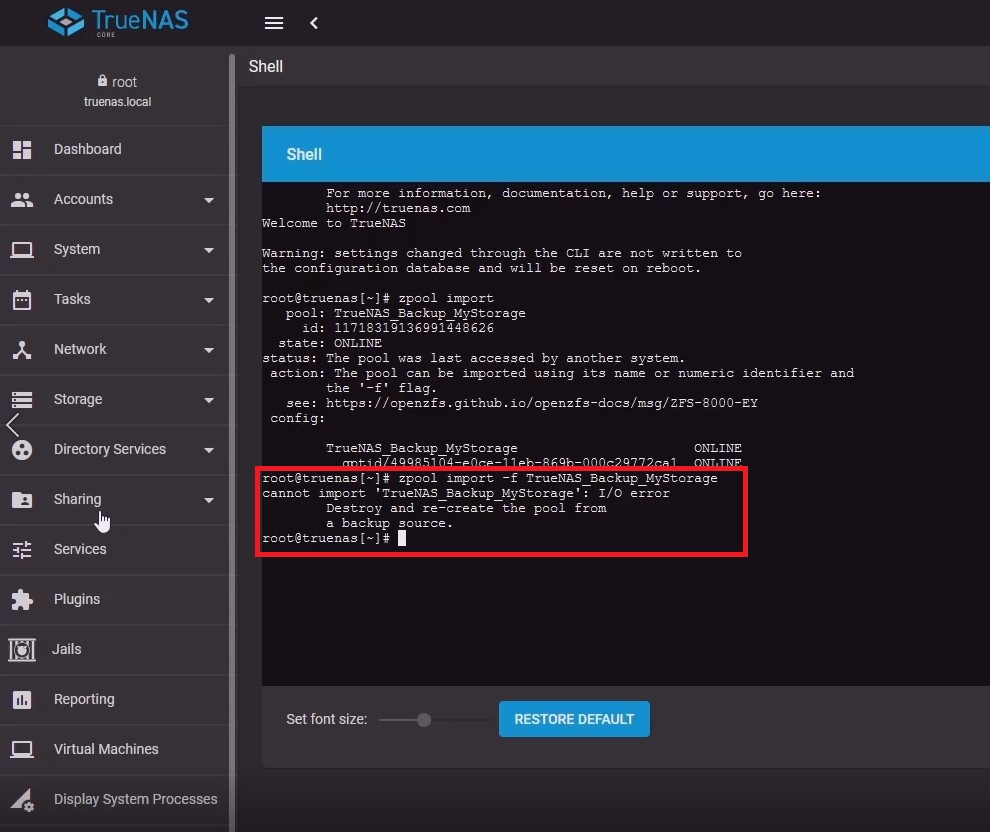The height and width of the screenshot is (832, 990).
Task: Click the Reporting bar chart icon
Action: pyautogui.click(x=22, y=699)
